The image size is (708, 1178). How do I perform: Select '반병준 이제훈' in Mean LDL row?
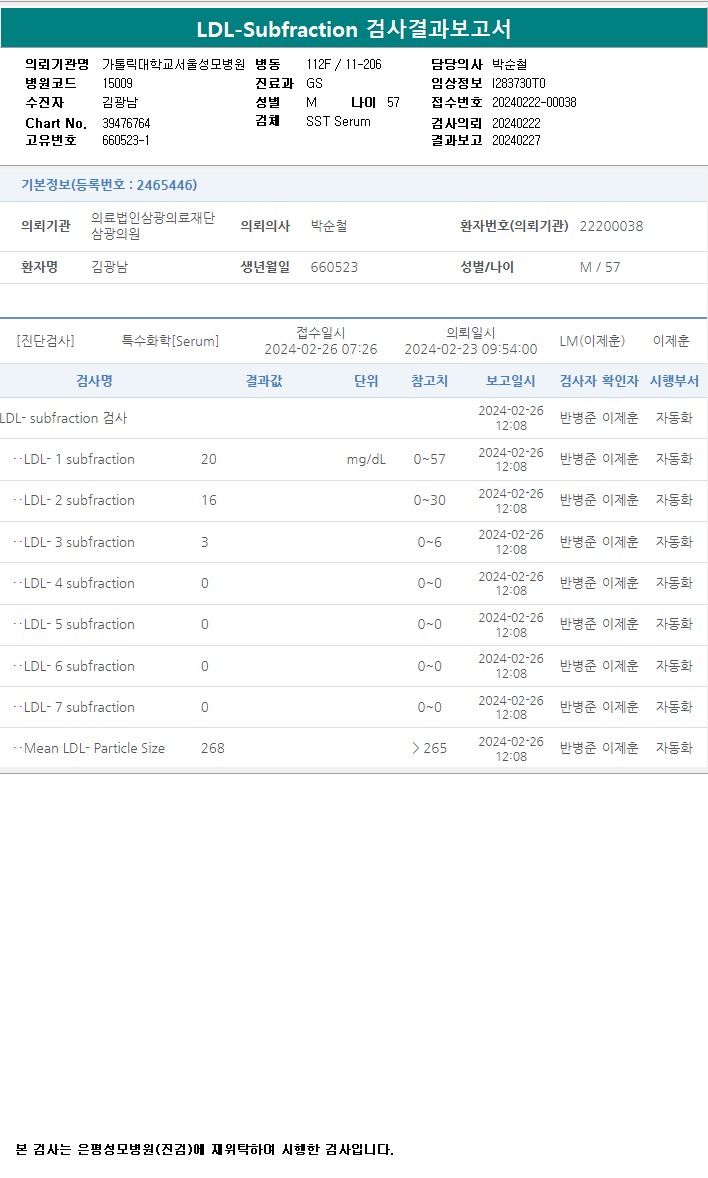[599, 748]
